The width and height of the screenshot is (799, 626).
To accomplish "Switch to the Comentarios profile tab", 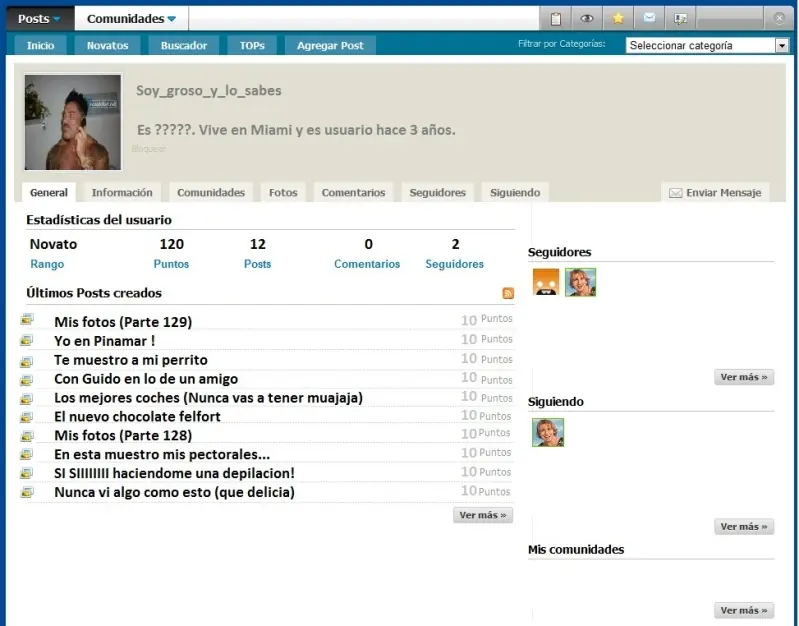I will [354, 193].
